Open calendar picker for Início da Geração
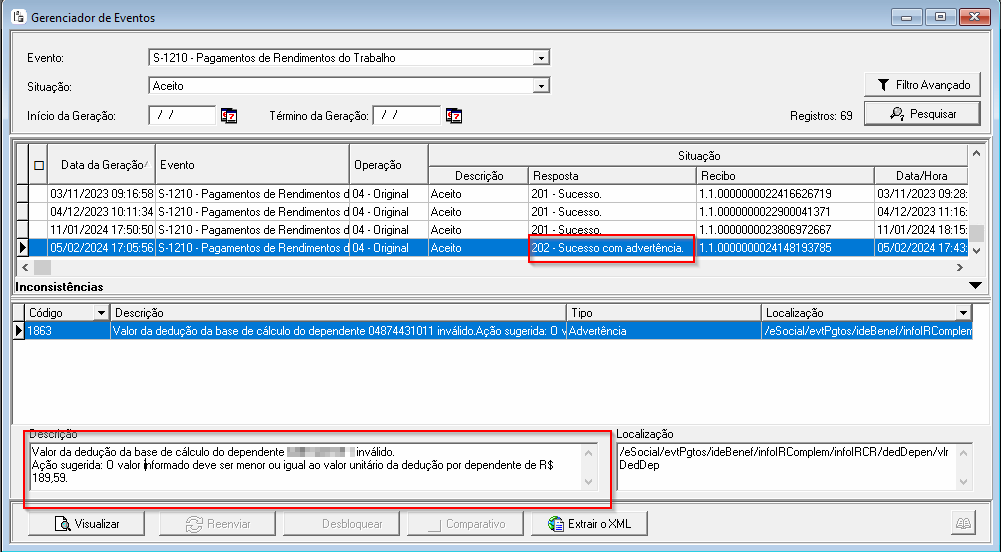 pos(229,116)
